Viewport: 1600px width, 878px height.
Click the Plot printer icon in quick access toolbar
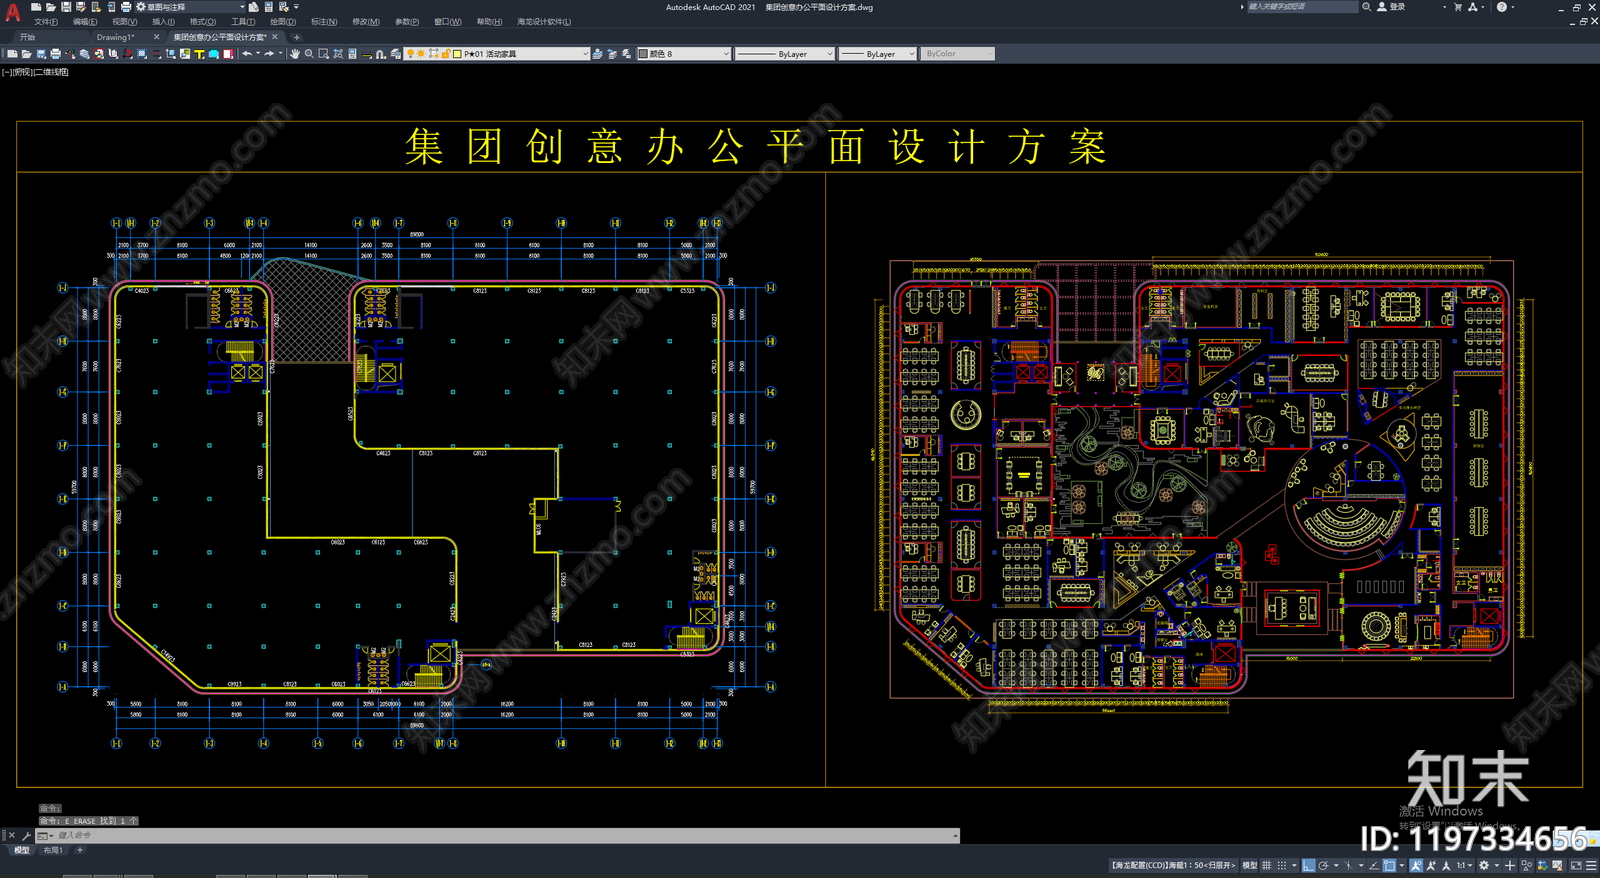pos(126,7)
